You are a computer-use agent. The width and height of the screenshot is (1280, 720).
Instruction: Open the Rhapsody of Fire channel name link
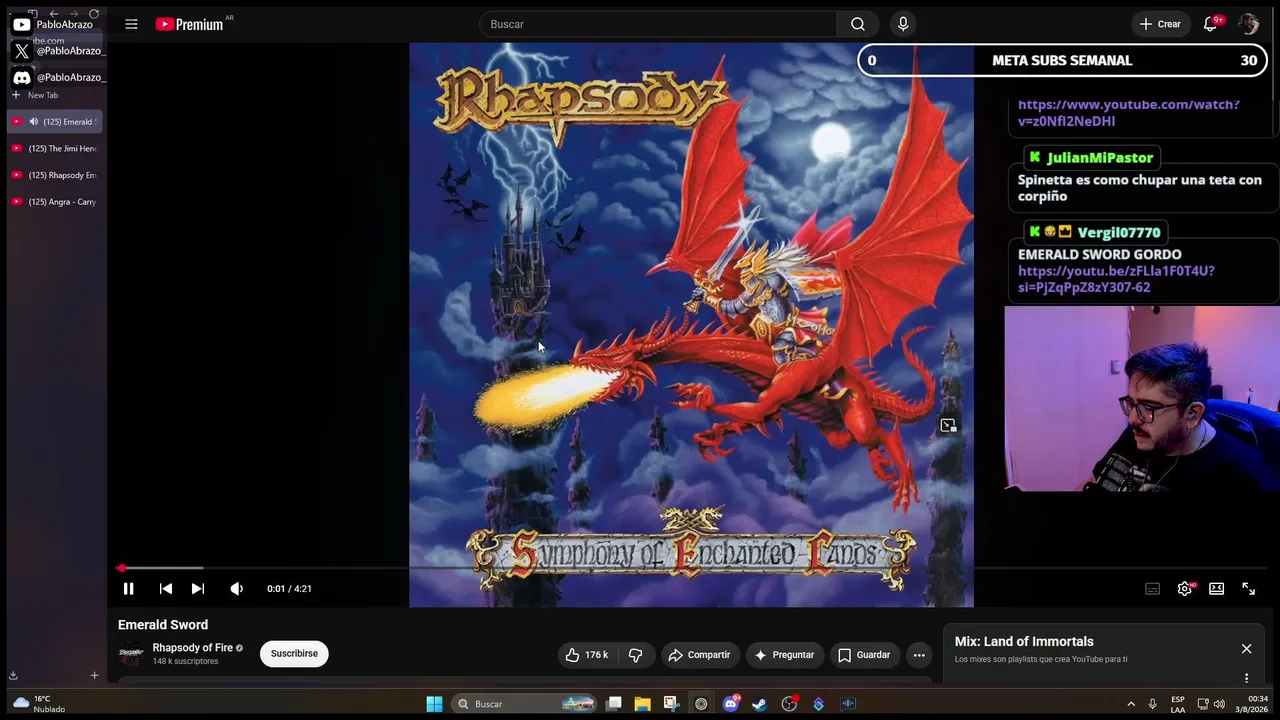coord(192,648)
